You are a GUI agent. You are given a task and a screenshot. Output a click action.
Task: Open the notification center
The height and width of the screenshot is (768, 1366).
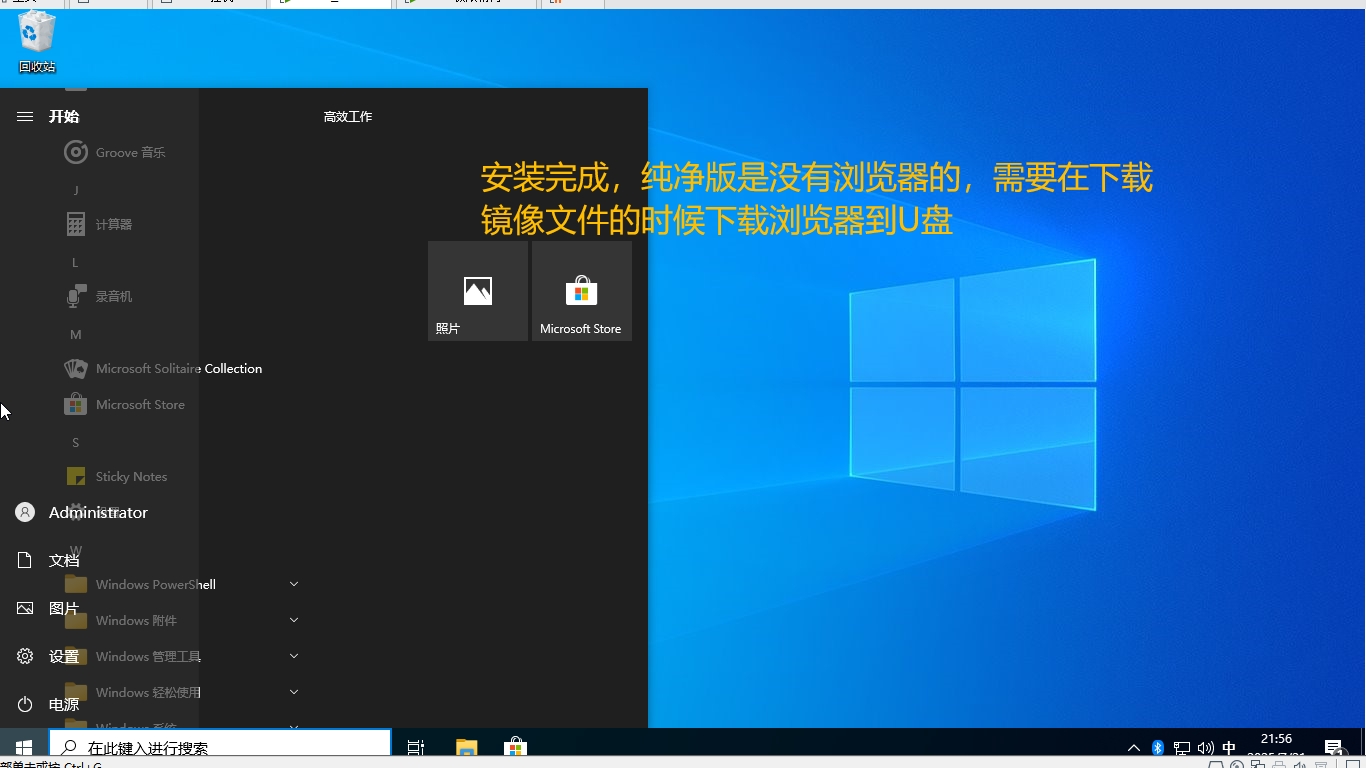[x=1333, y=747]
